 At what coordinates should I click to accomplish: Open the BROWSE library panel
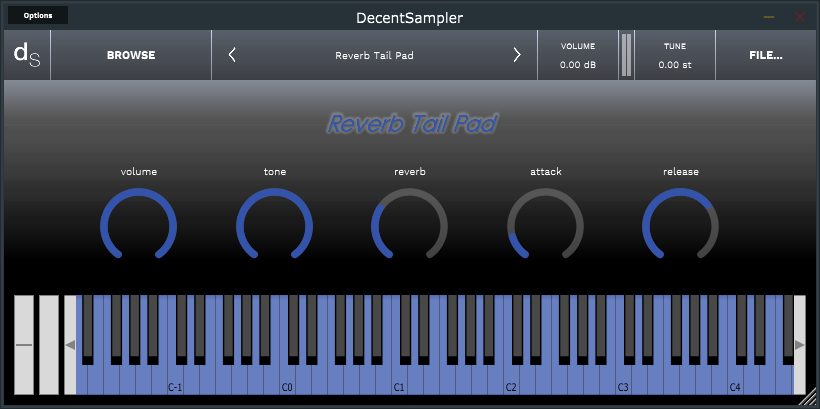(131, 55)
